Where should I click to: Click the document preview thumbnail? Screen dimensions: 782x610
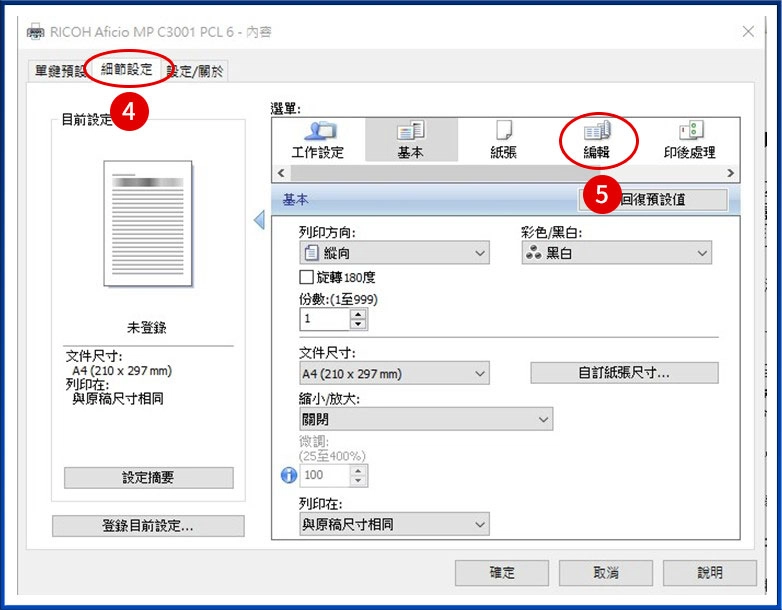[x=148, y=223]
